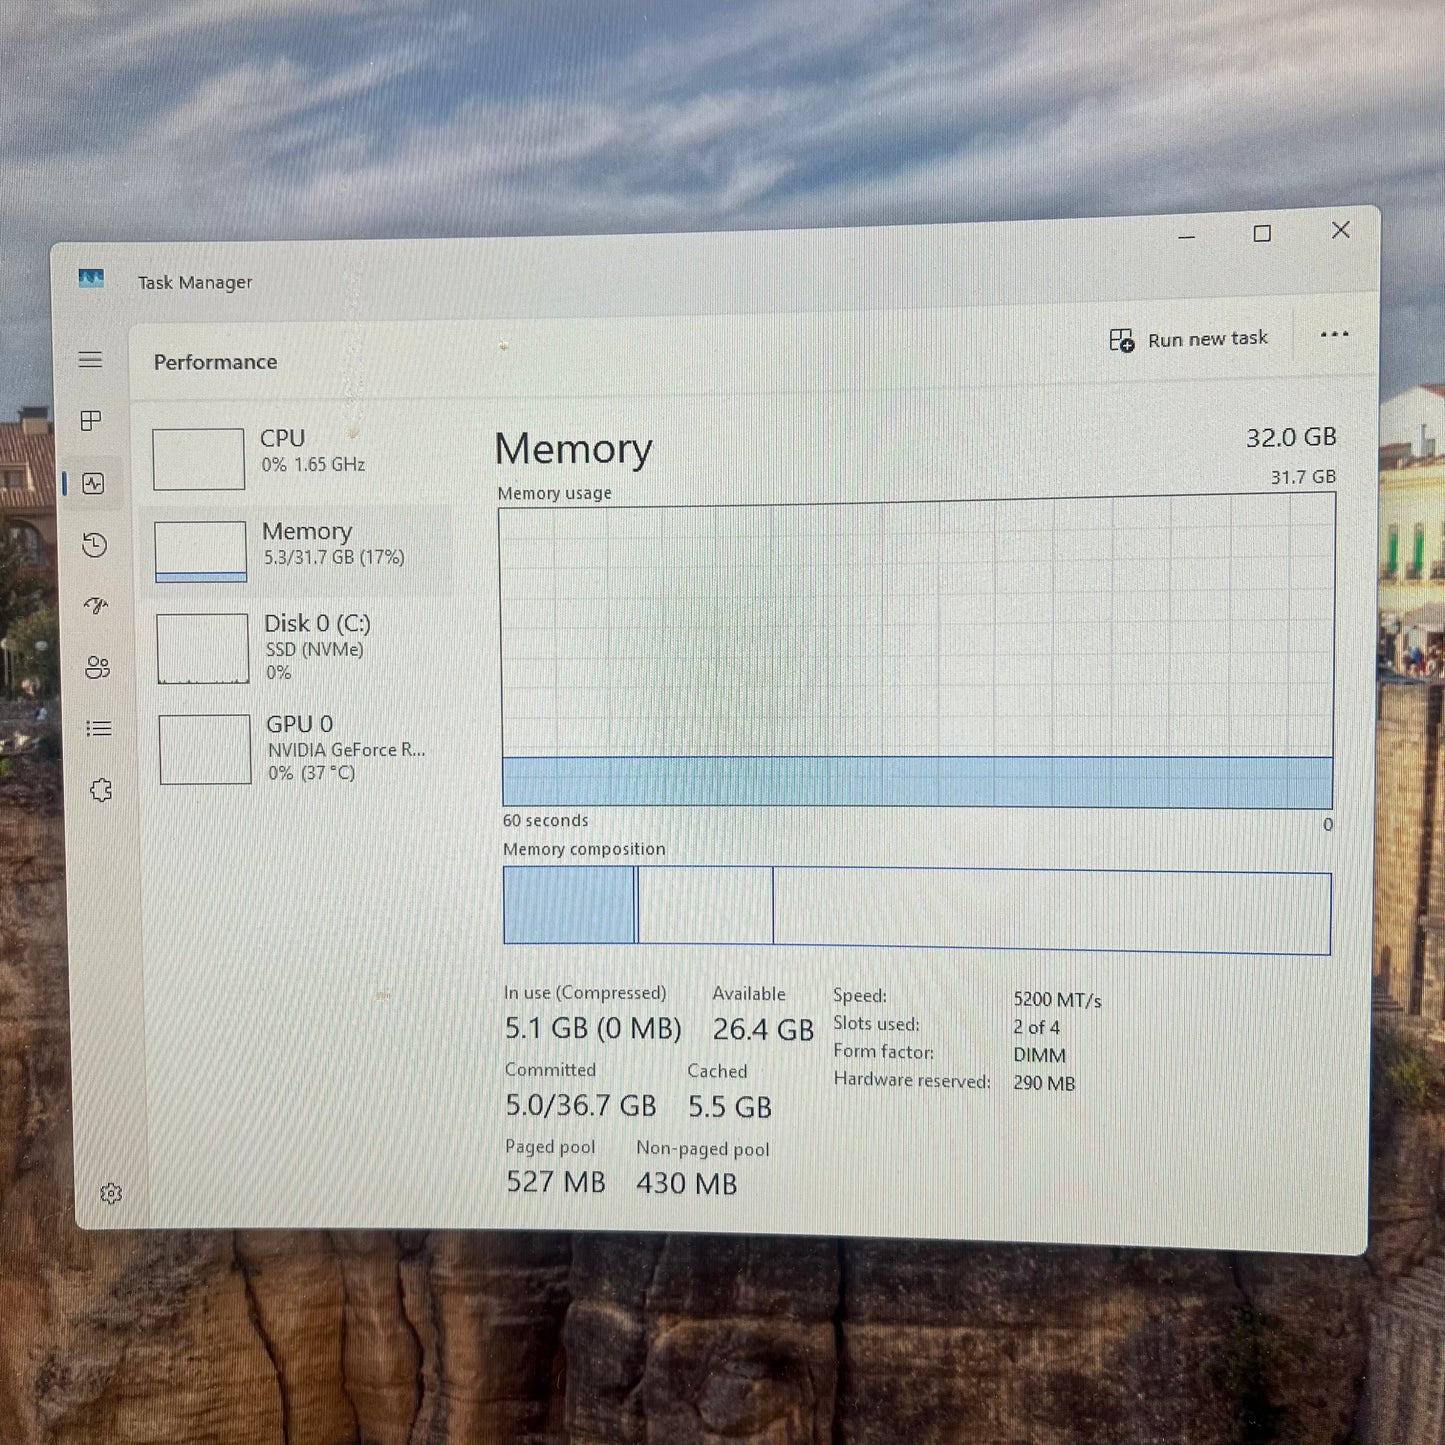Click the Form factor value DIMM
Viewport: 1445px width, 1445px height.
(1039, 1055)
